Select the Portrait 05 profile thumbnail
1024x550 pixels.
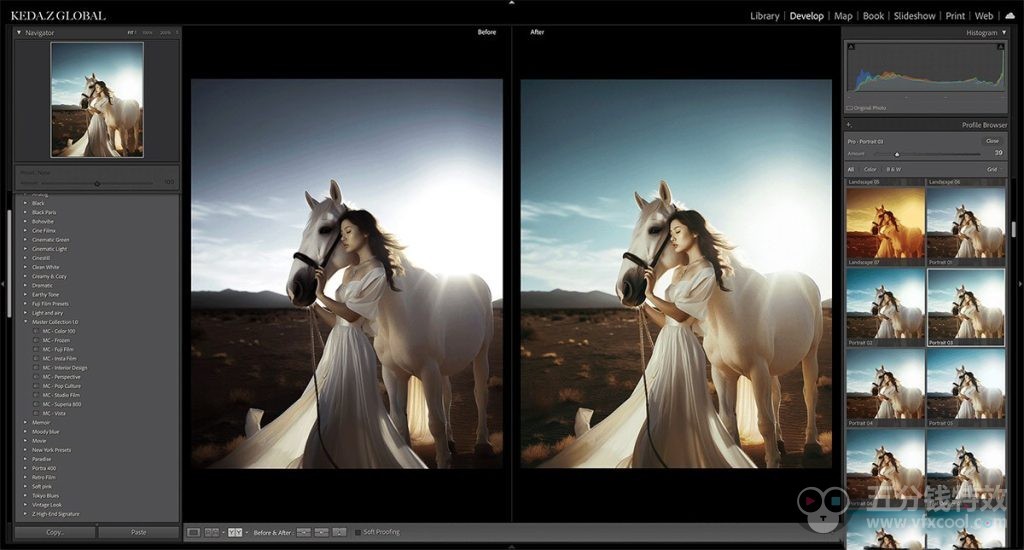tap(966, 384)
